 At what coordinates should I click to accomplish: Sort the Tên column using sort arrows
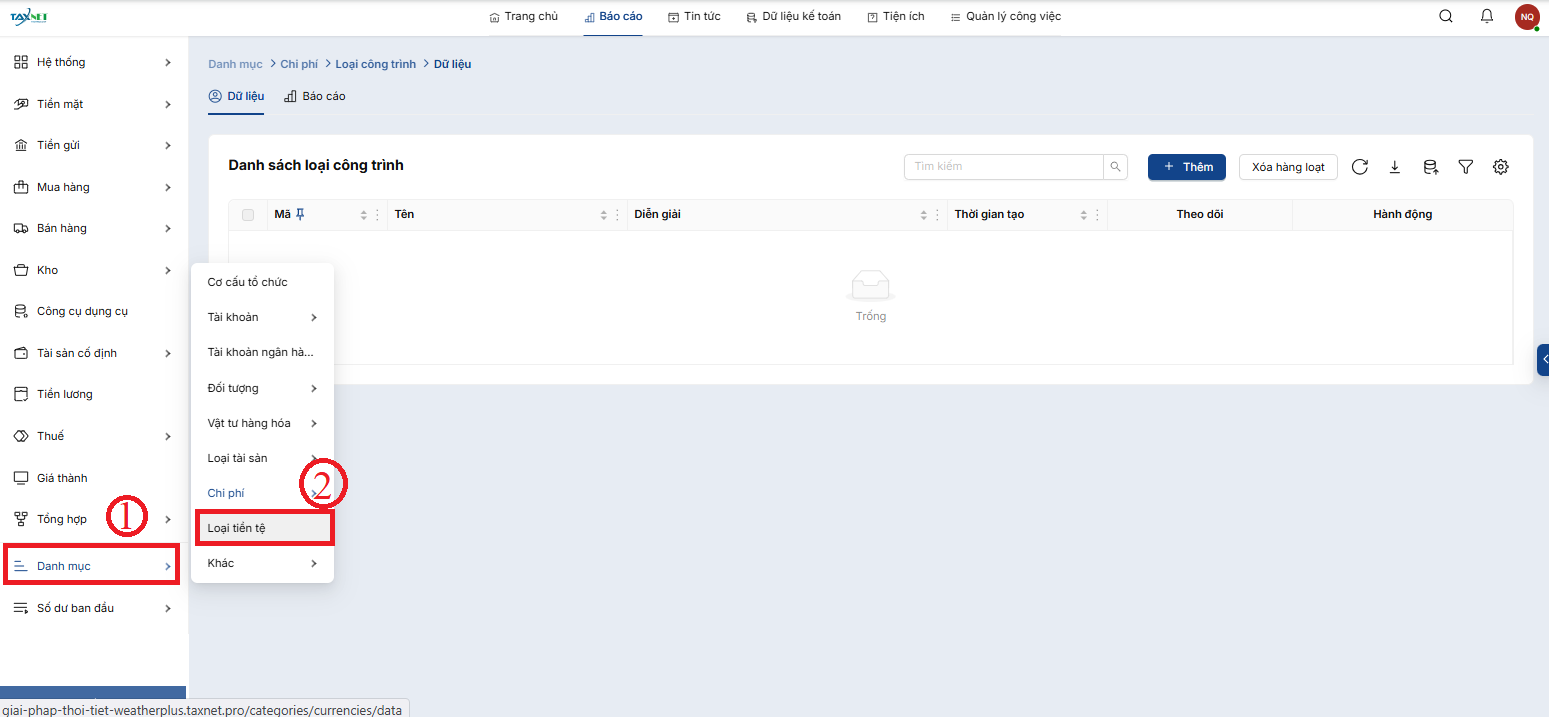pos(604,215)
